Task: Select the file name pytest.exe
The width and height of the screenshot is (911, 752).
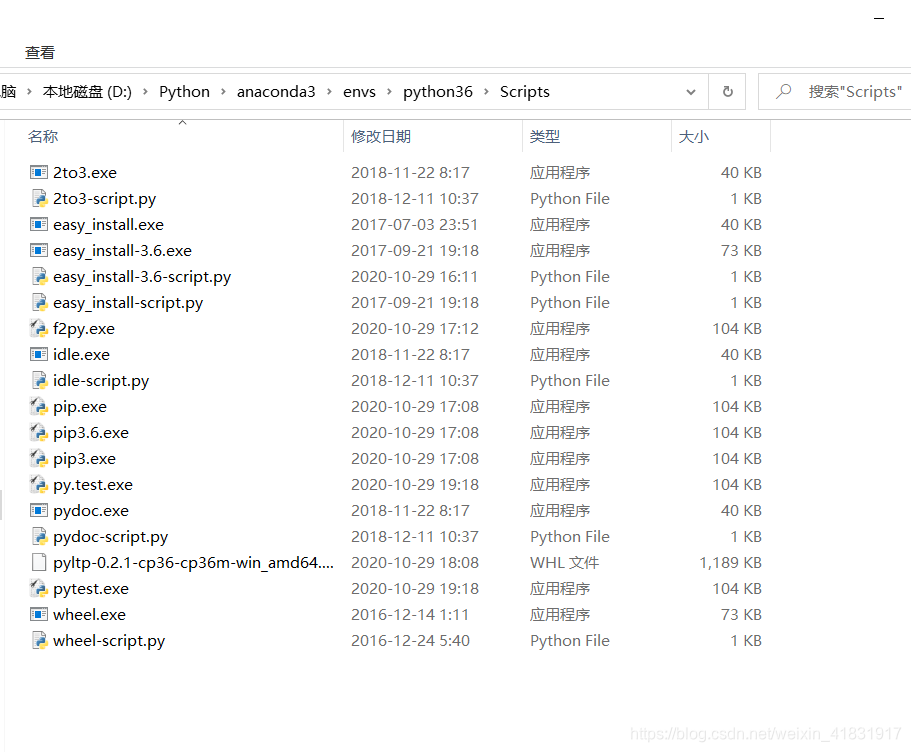Action: tap(91, 589)
